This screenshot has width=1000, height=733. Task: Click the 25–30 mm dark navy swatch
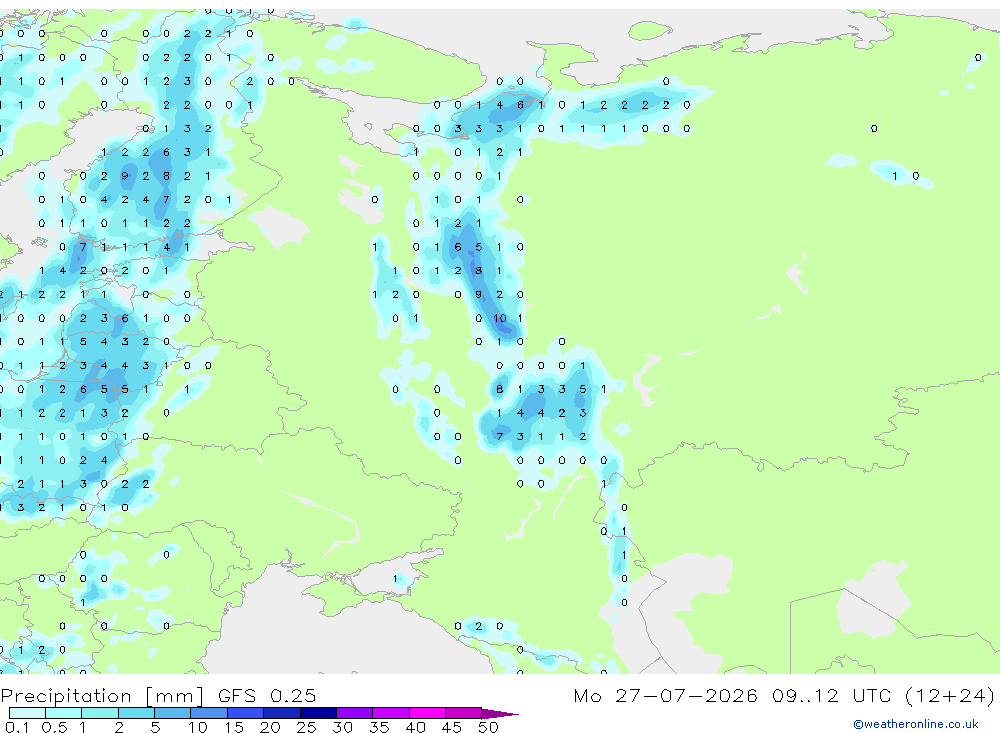[318, 713]
